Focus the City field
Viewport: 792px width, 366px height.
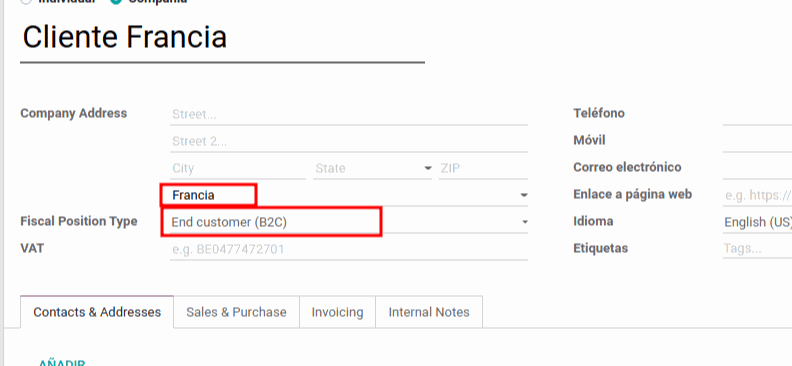237,168
